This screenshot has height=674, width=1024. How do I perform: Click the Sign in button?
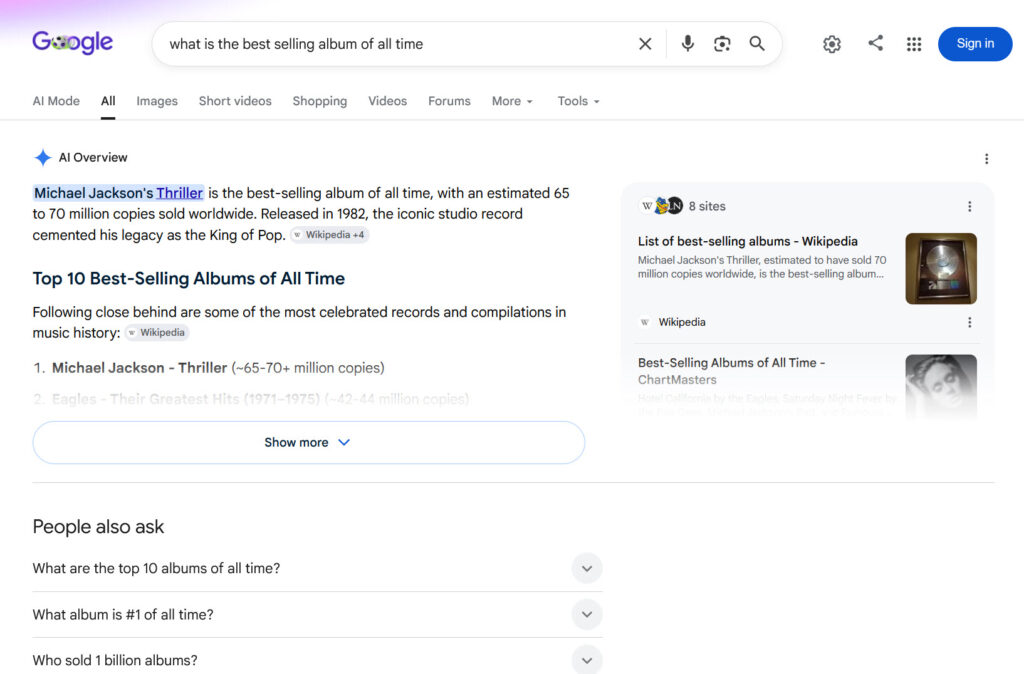point(975,44)
